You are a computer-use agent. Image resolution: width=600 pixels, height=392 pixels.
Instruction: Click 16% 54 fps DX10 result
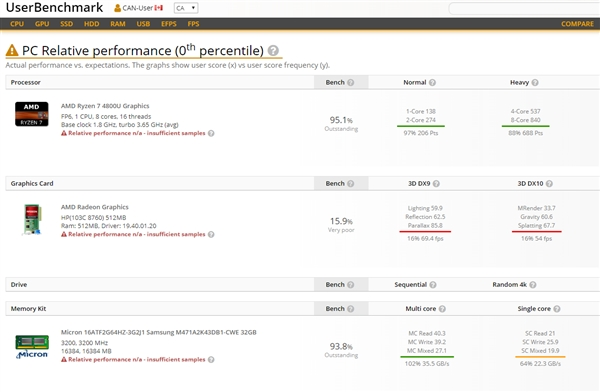pos(536,238)
